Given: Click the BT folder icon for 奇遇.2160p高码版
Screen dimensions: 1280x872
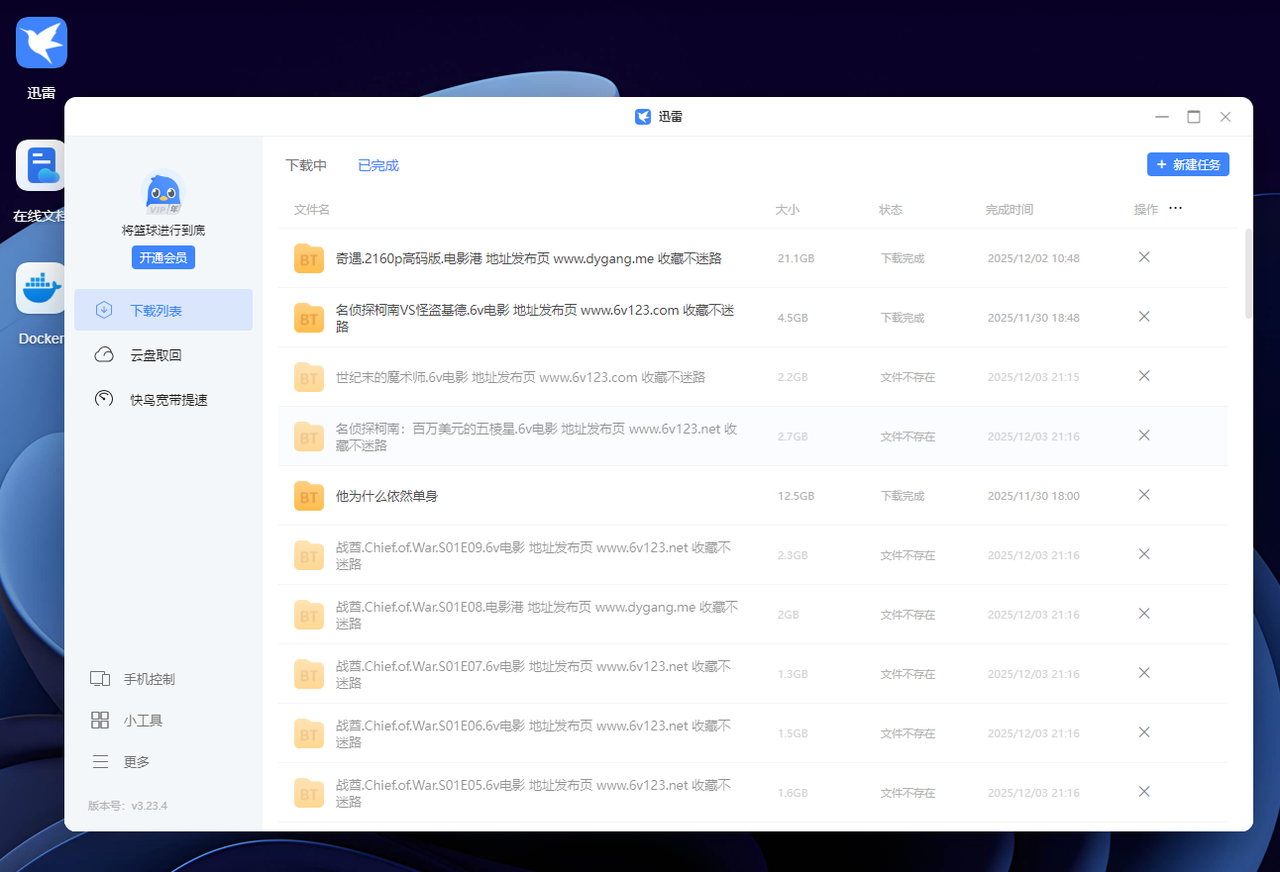Looking at the screenshot, I should [x=309, y=258].
